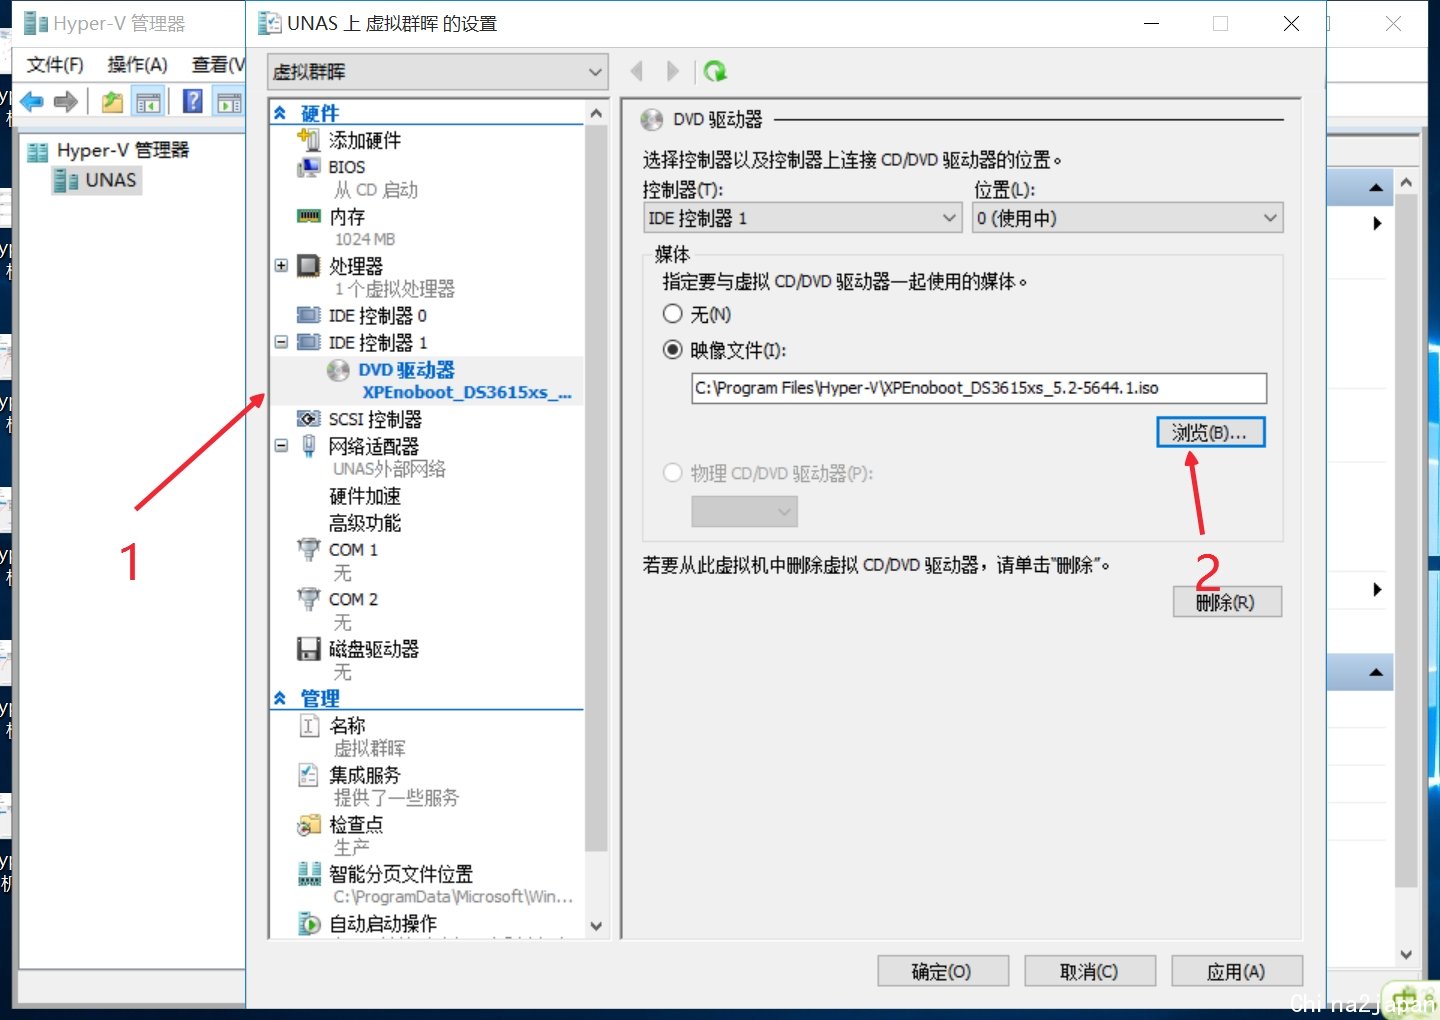Select the DVD 驱动器 disc icon in the tree

tap(338, 371)
